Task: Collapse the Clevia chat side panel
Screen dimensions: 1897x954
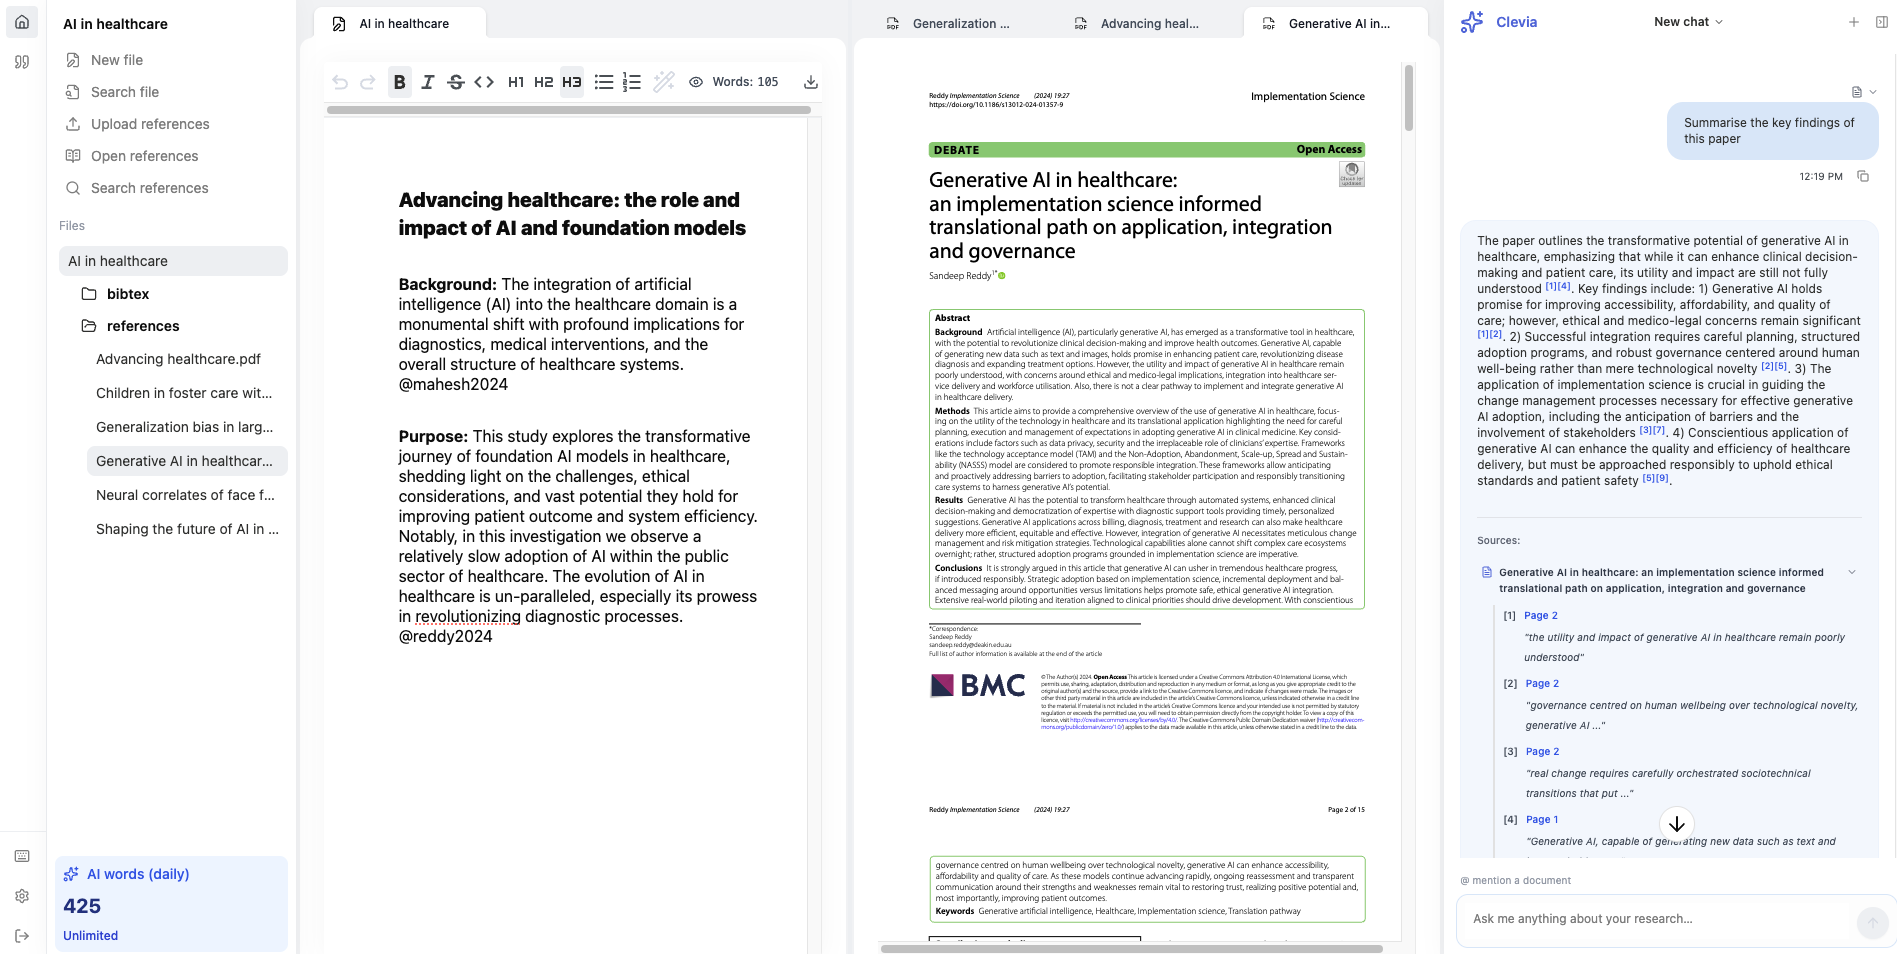Action: [1882, 22]
